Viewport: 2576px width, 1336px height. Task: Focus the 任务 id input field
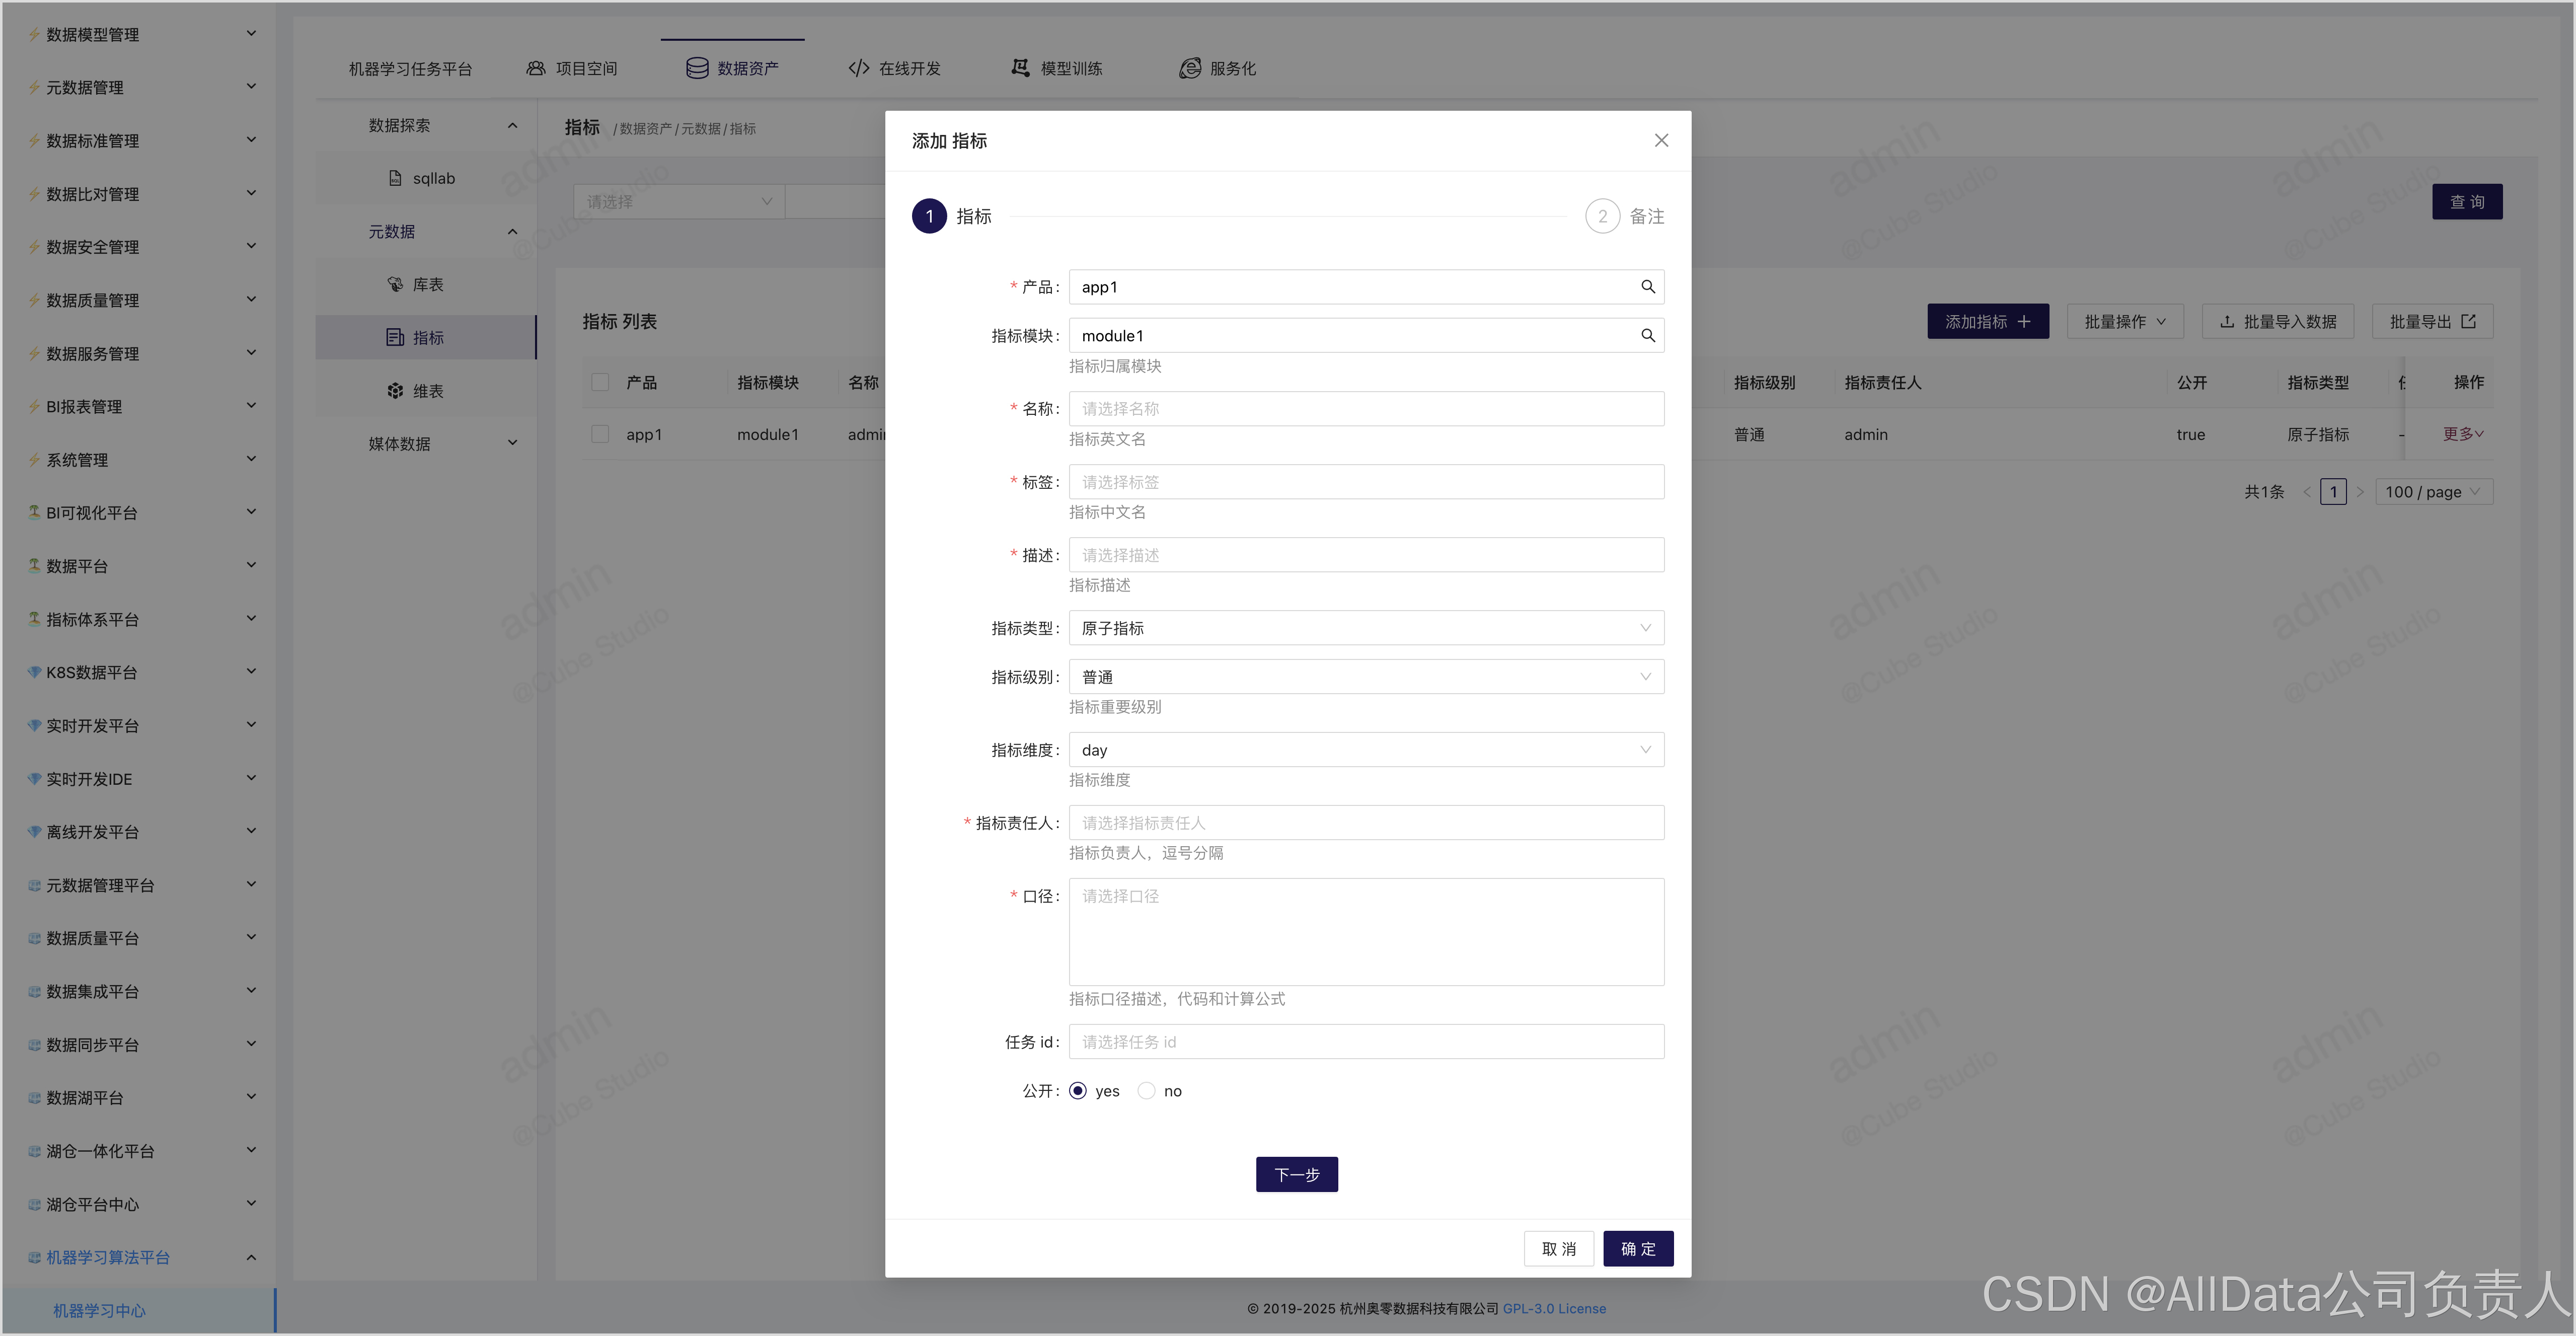[x=1366, y=1042]
